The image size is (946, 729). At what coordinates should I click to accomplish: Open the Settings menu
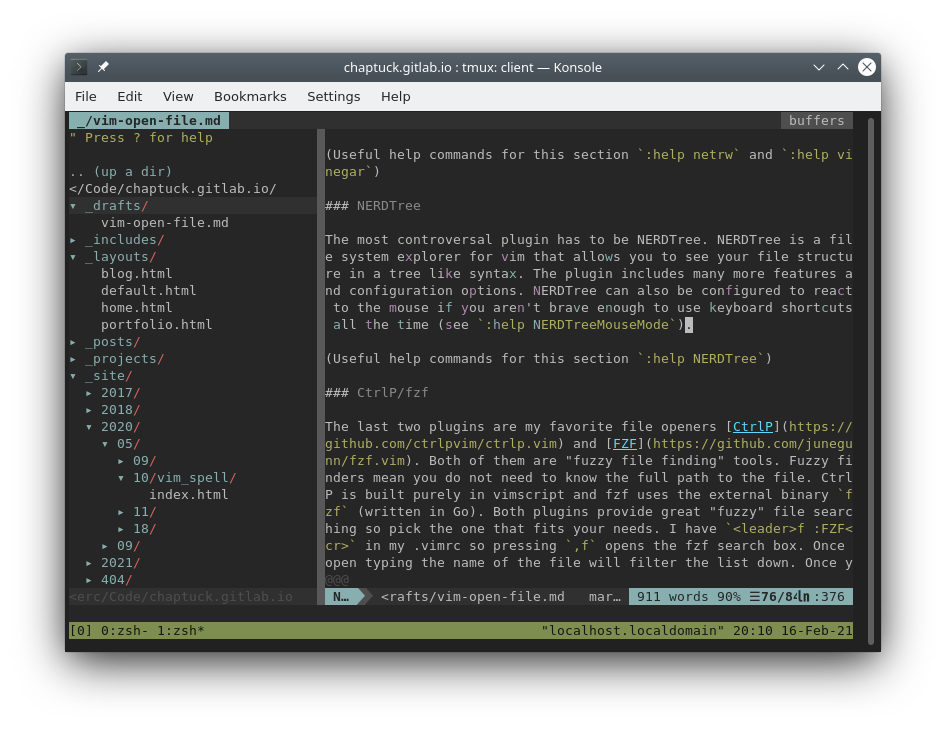[334, 96]
